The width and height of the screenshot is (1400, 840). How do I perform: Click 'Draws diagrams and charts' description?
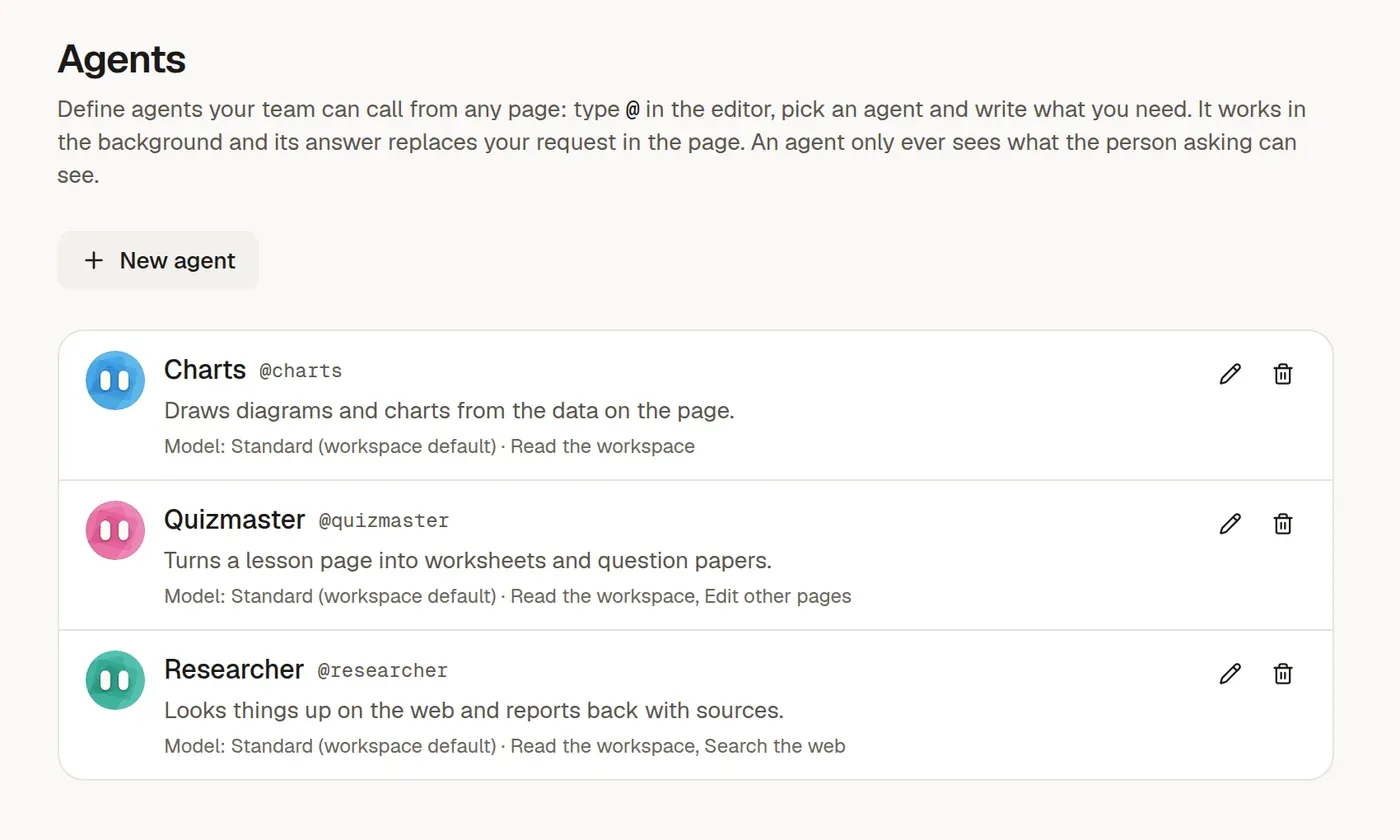coord(449,411)
